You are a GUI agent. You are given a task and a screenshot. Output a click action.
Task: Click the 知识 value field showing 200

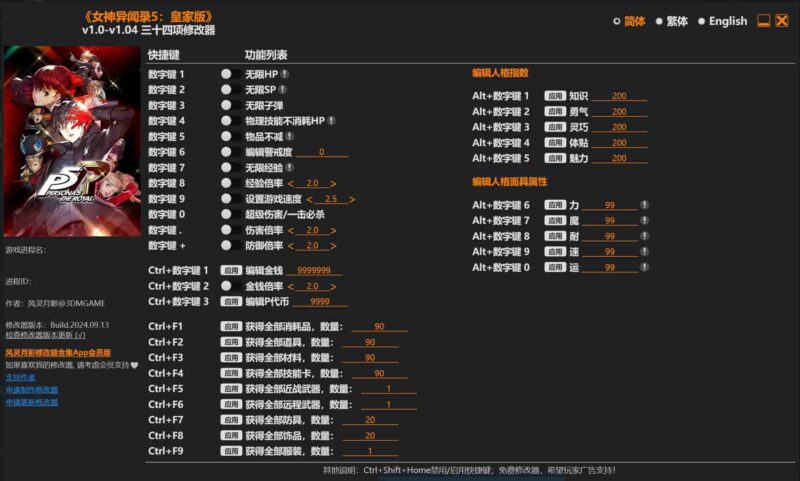point(619,95)
